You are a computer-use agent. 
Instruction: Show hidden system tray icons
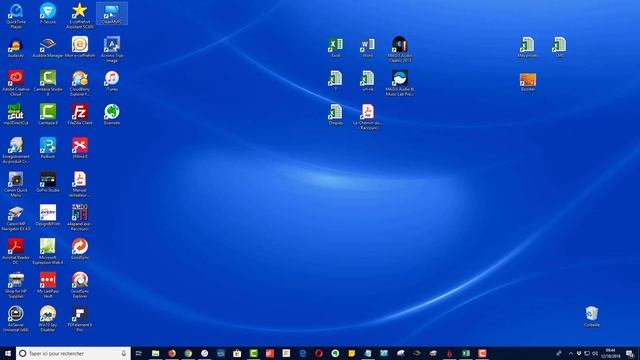571,353
